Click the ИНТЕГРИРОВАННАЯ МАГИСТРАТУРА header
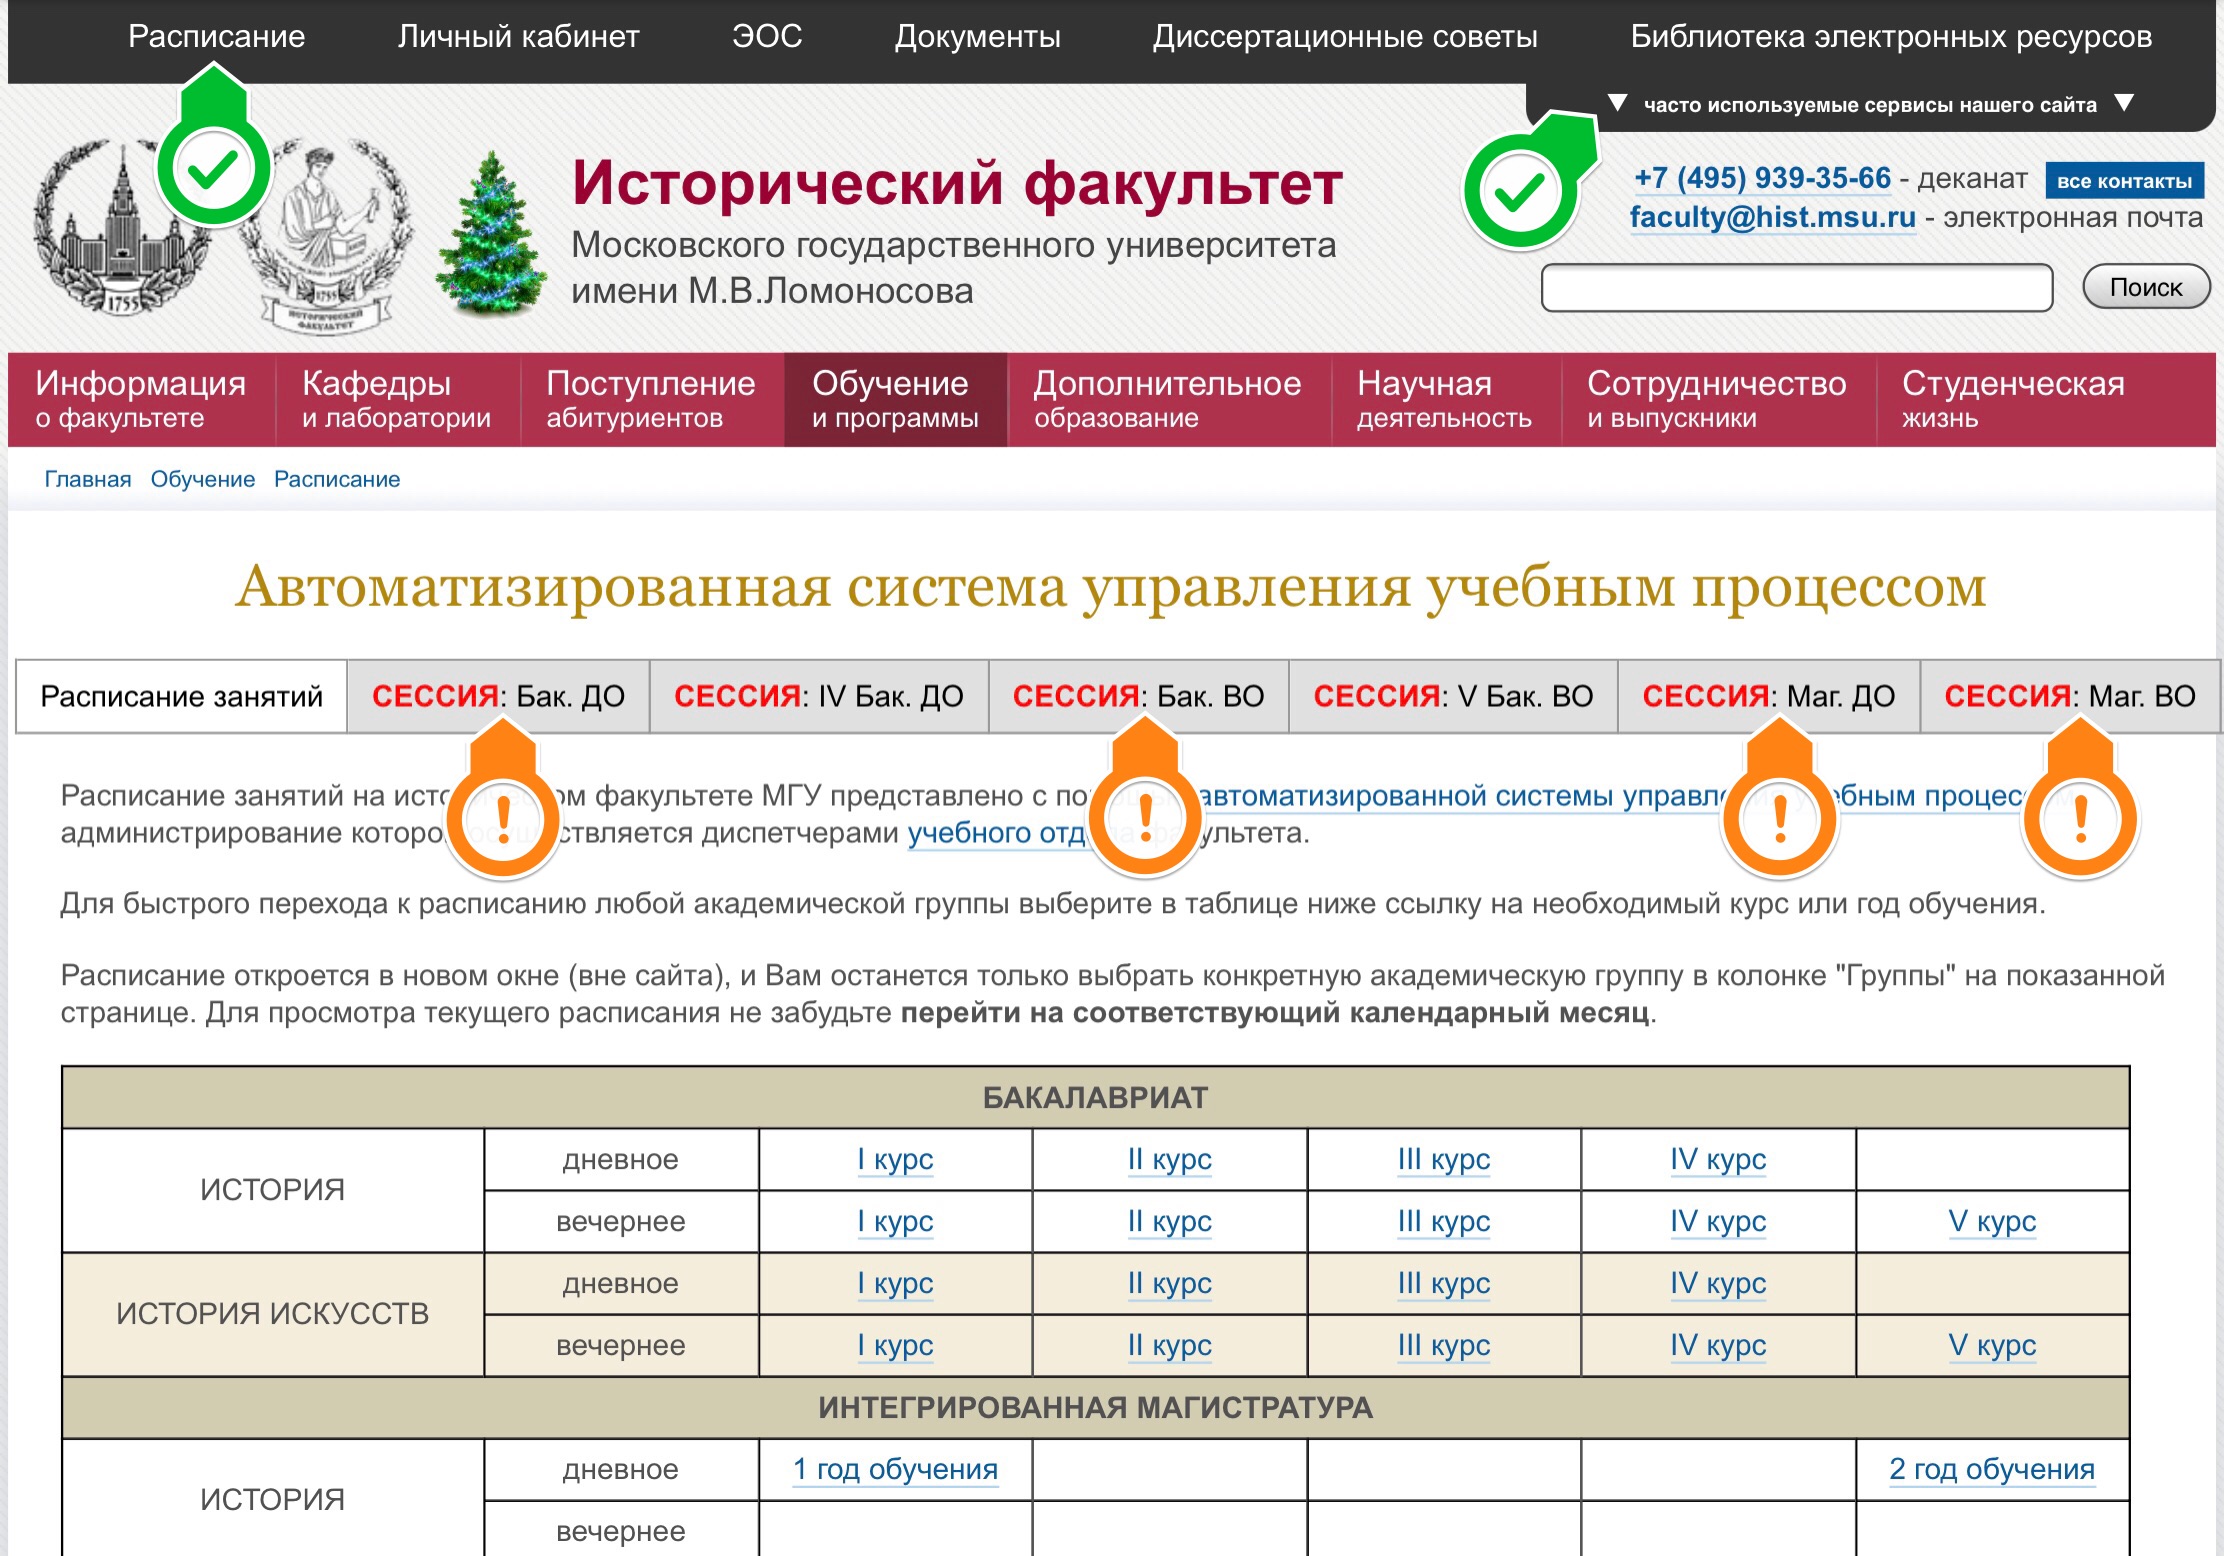 [1096, 1408]
